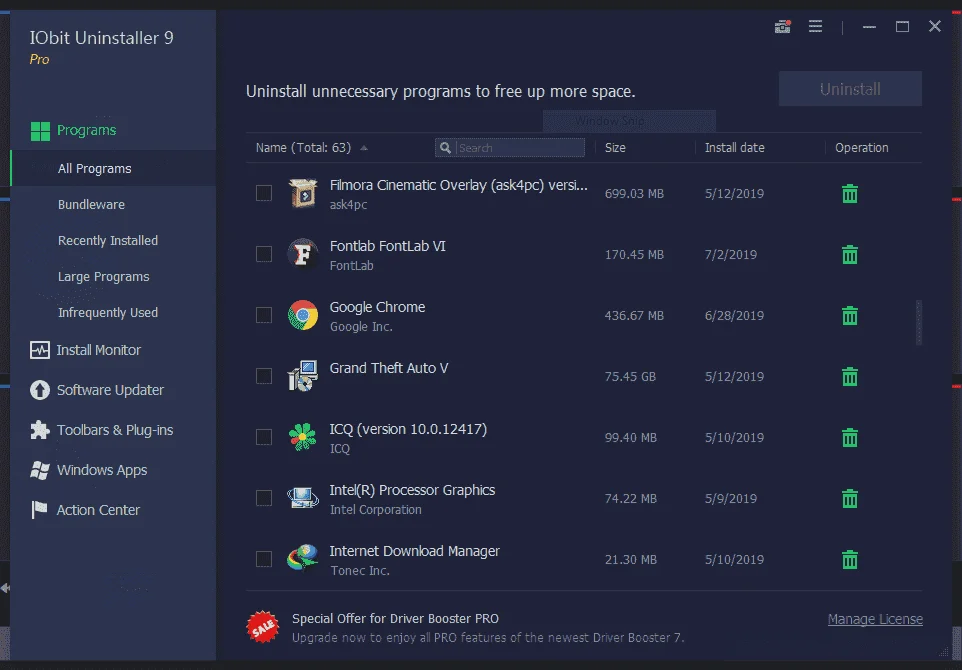Viewport: 962px width, 670px height.
Task: Click the Filmora Cinematic Overlay box icon
Action: pyautogui.click(x=303, y=193)
